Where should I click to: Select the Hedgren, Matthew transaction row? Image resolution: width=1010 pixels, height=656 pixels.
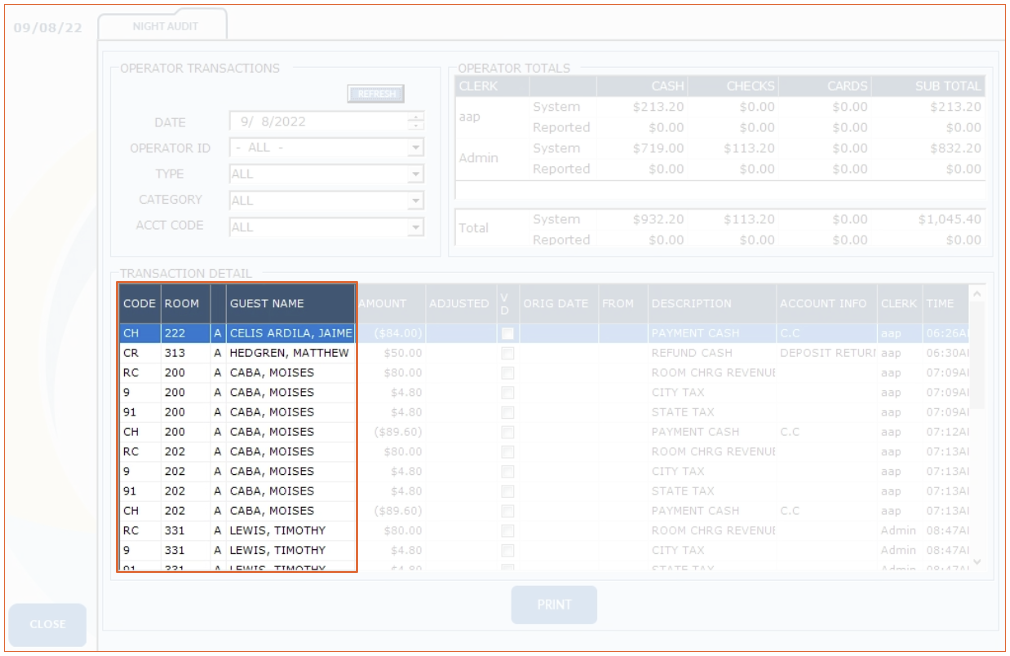click(289, 353)
